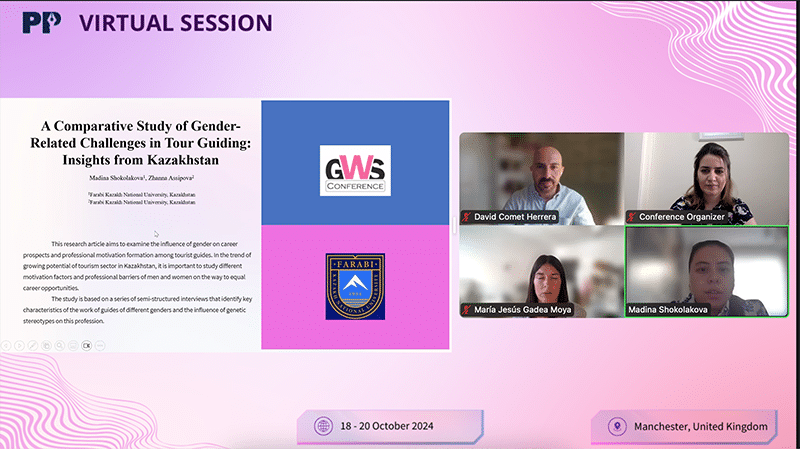Click the location pin beside Manchester
800x449 pixels.
coord(616,426)
